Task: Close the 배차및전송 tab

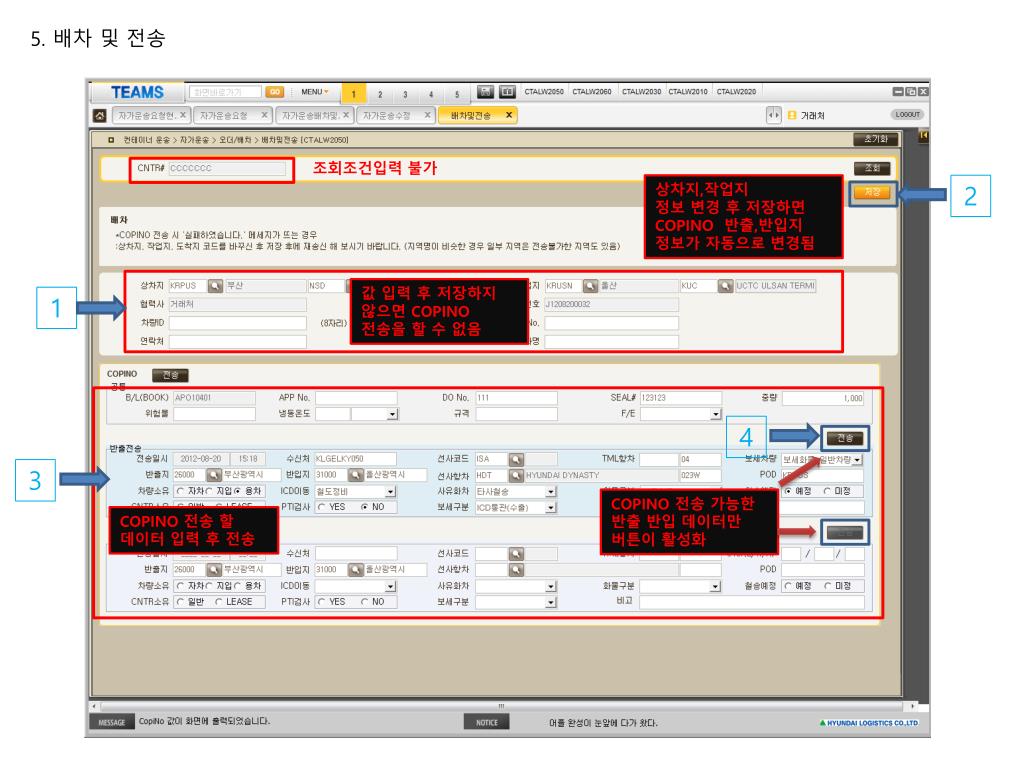Action: coord(509,115)
